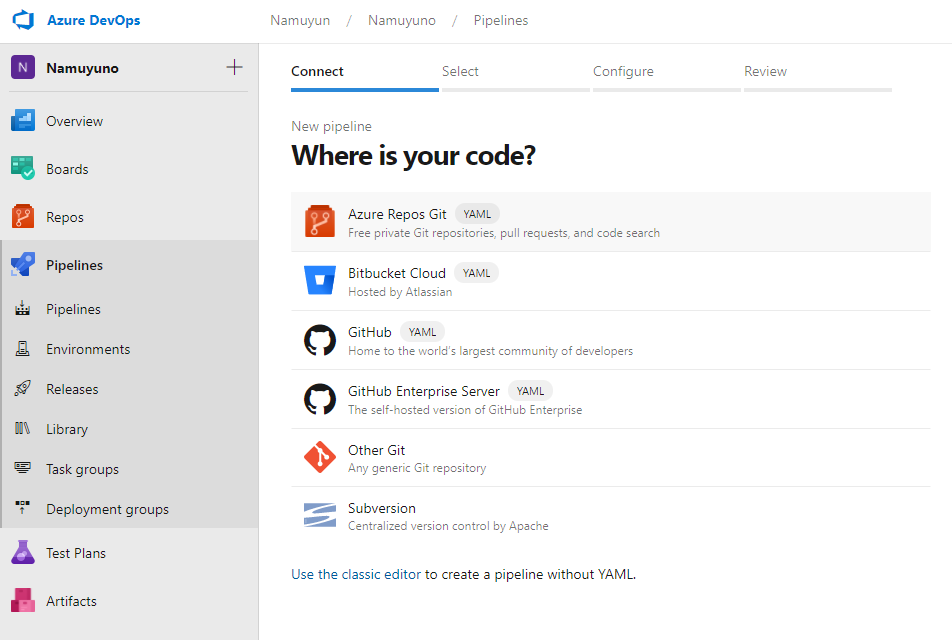Go to the Library page

pyautogui.click(x=67, y=429)
